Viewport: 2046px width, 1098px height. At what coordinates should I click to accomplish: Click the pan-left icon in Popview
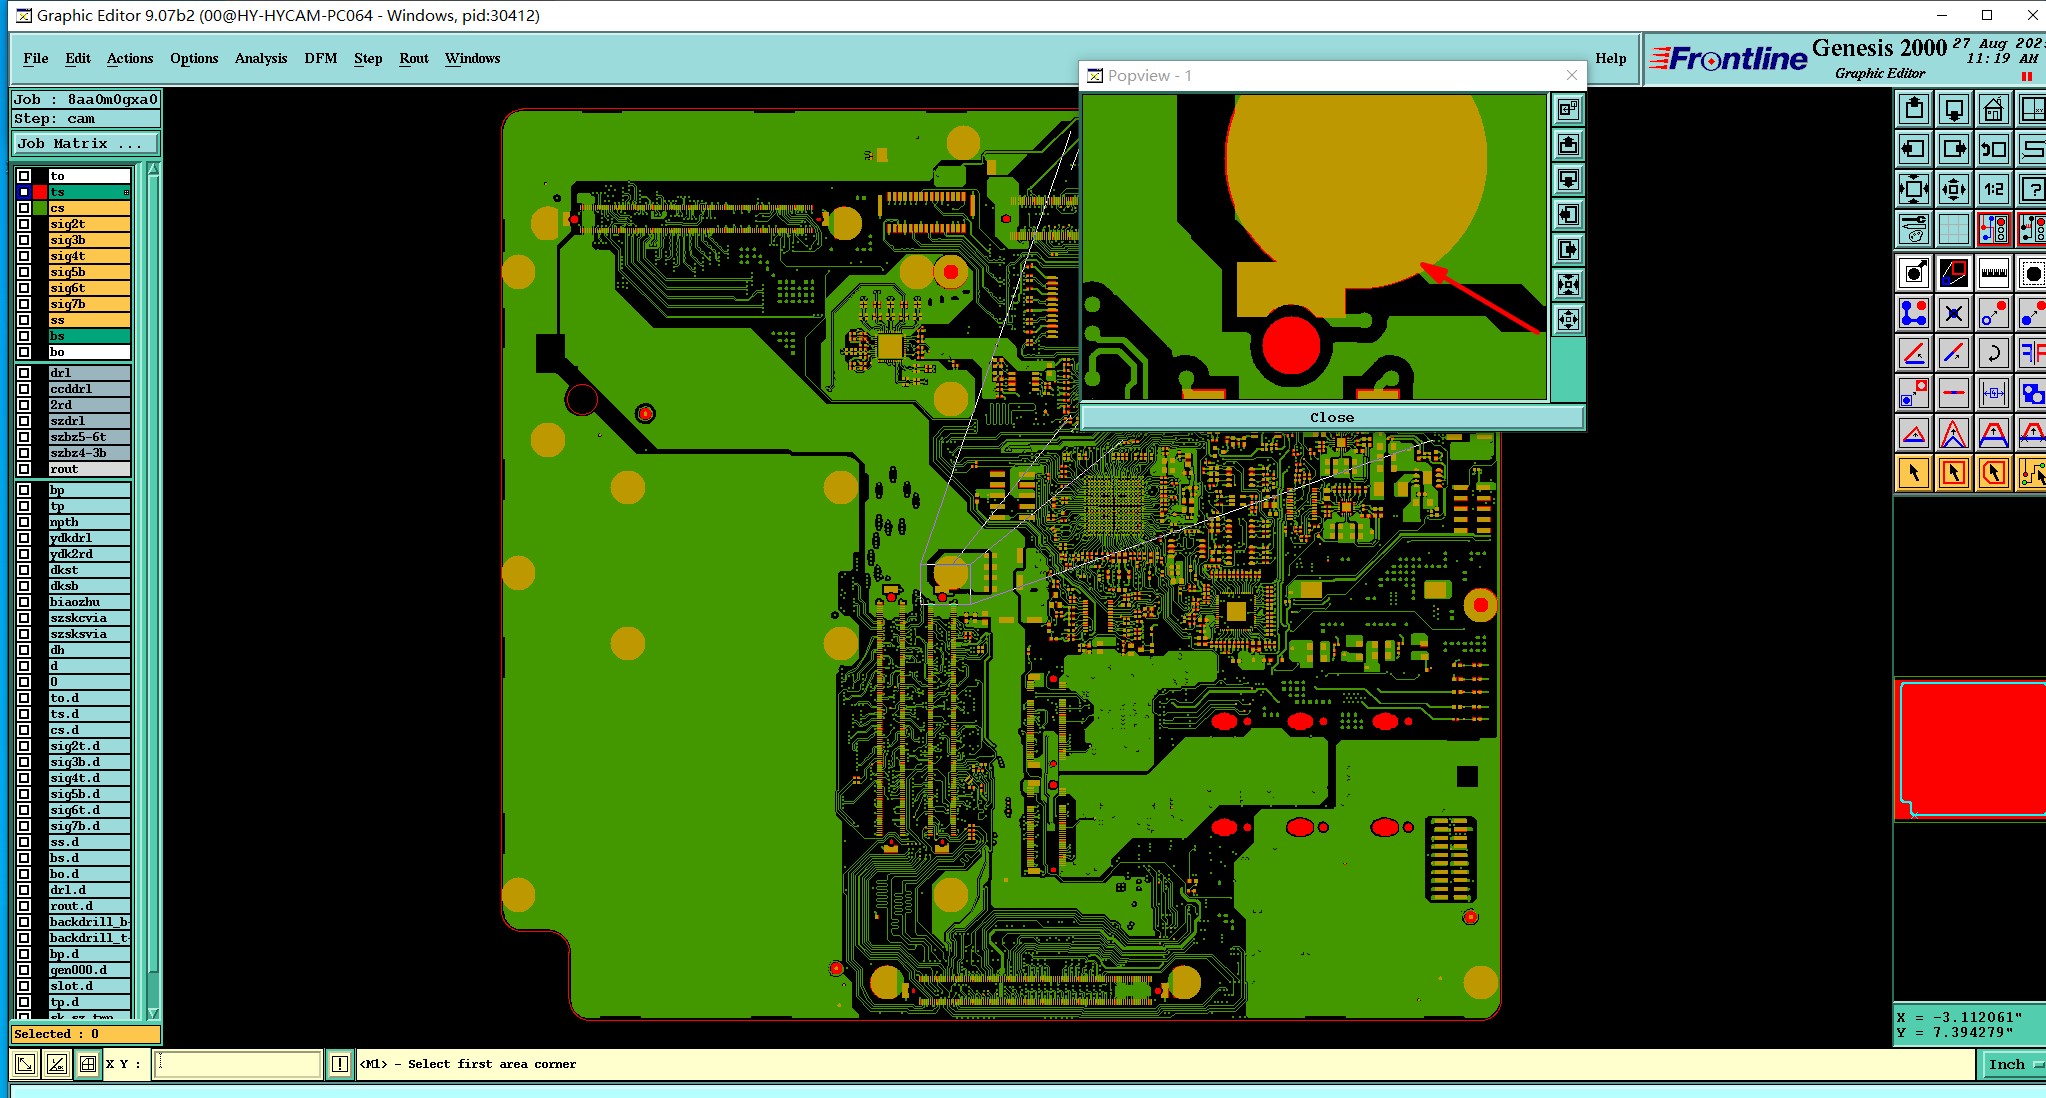(1568, 215)
